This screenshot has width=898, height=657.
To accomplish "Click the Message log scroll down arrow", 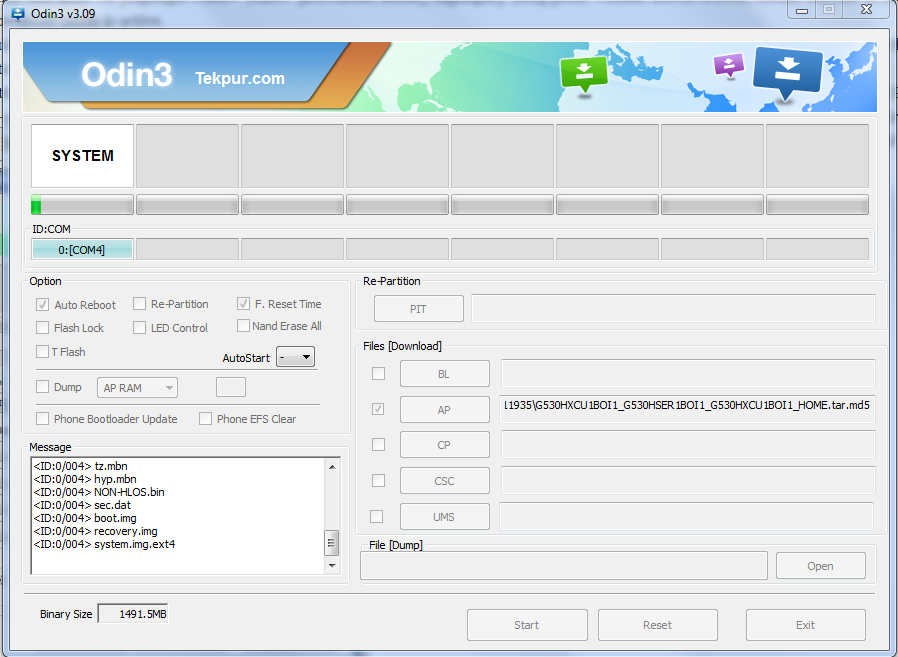I will pos(332,565).
